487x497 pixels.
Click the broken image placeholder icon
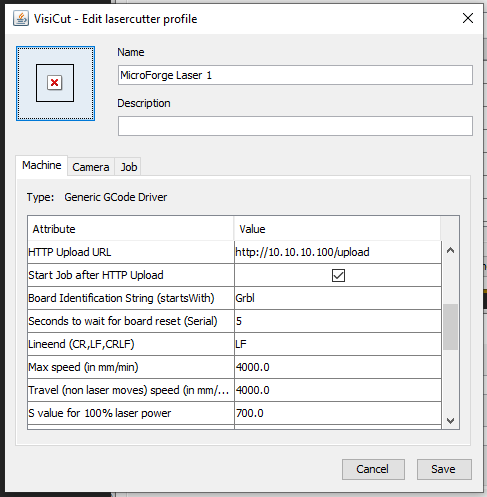(x=55, y=83)
